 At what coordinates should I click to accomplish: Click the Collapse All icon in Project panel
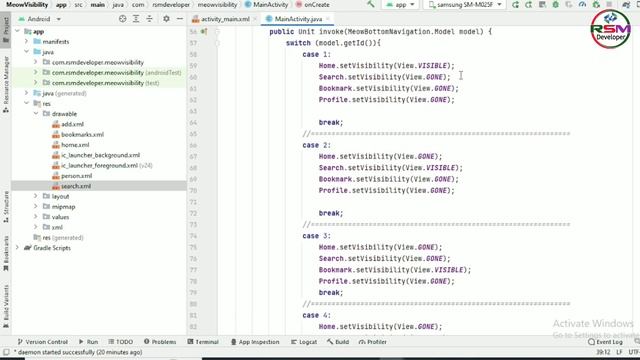tap(149, 19)
